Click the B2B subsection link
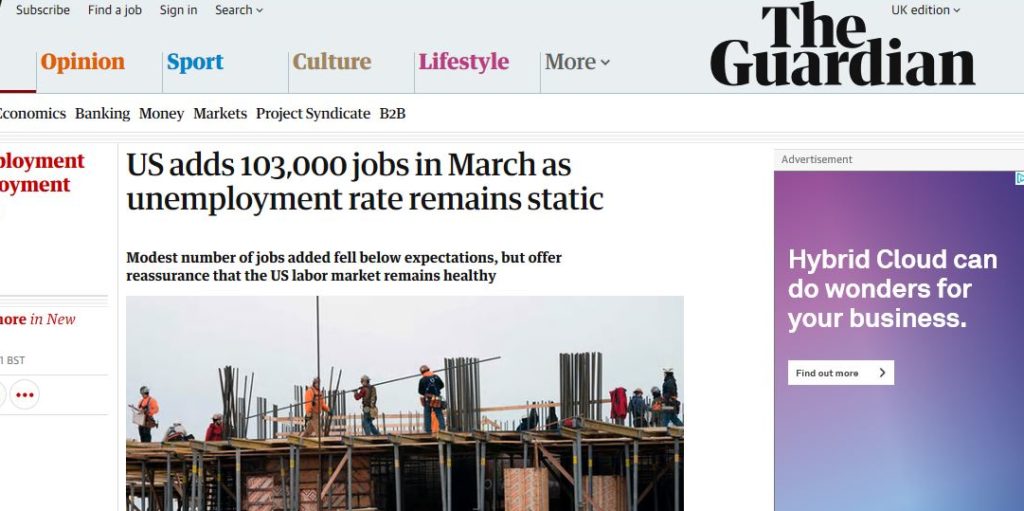Screen dimensions: 1024x511 pyautogui.click(x=392, y=114)
